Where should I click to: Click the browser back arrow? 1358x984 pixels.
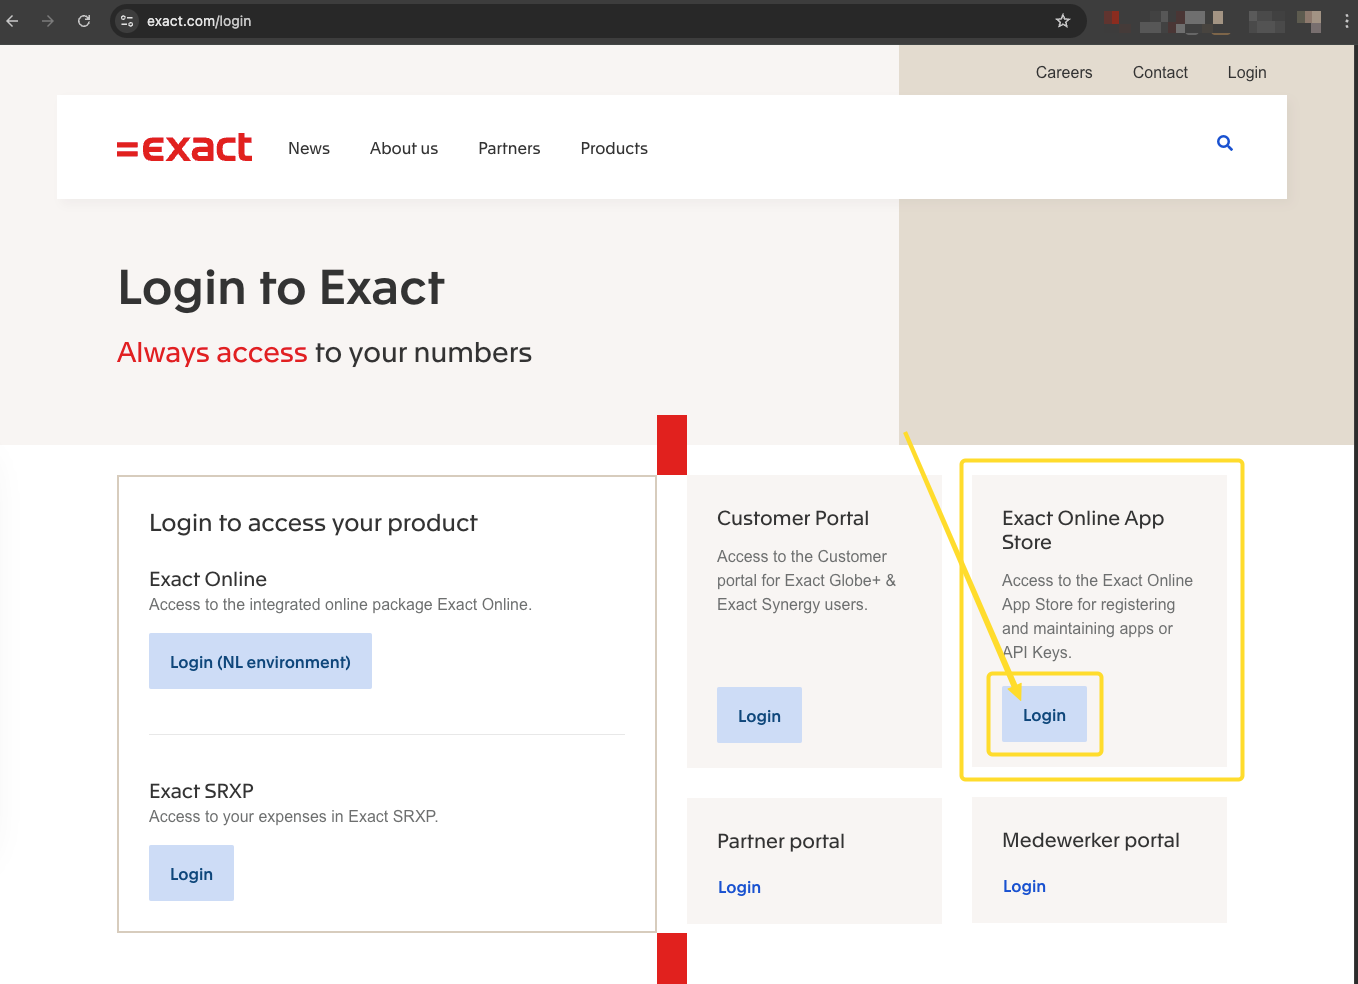[12, 21]
